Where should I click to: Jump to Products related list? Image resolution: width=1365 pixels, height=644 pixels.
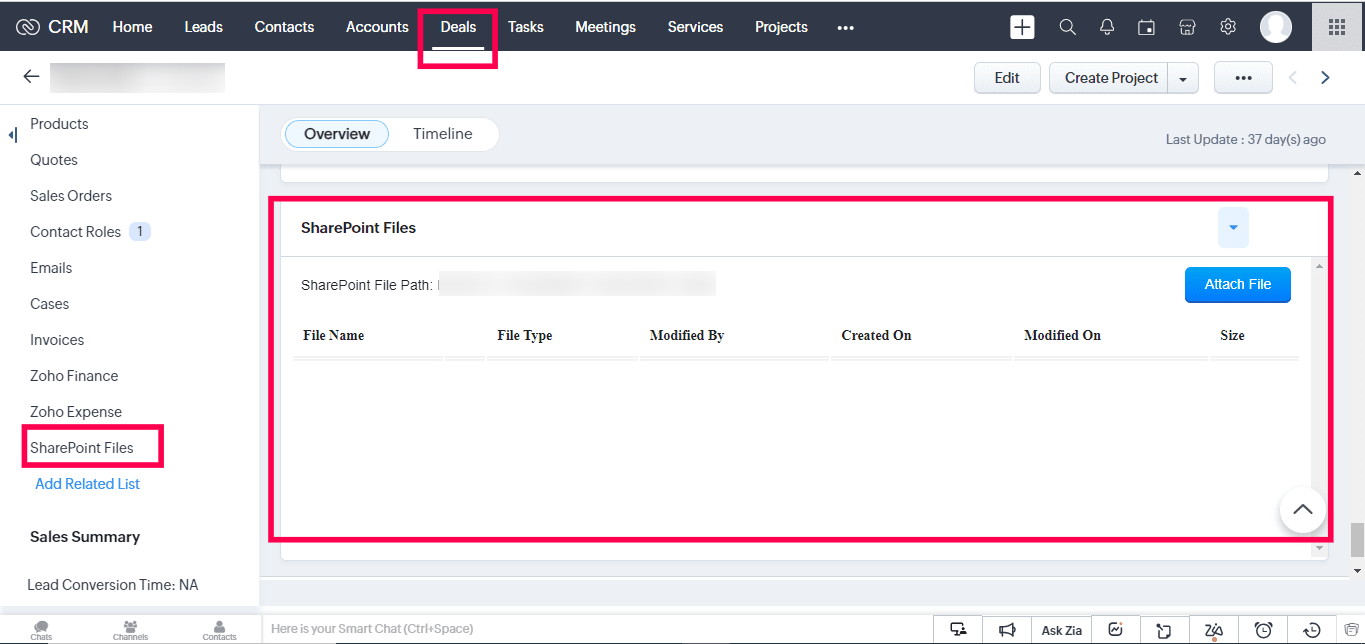tap(59, 124)
